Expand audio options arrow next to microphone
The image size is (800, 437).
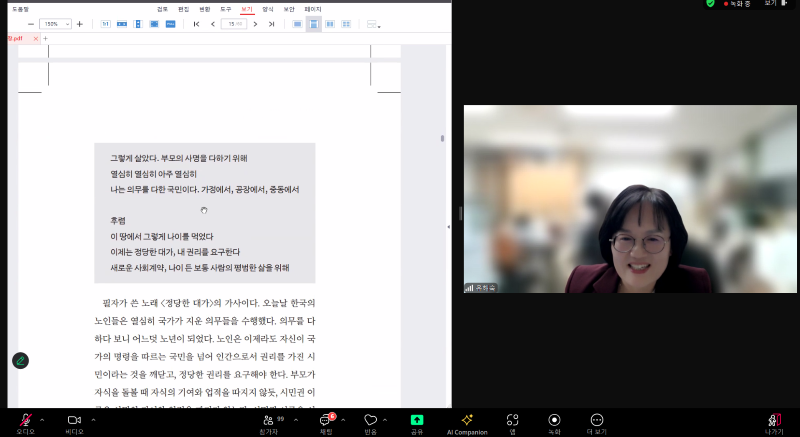point(44,418)
